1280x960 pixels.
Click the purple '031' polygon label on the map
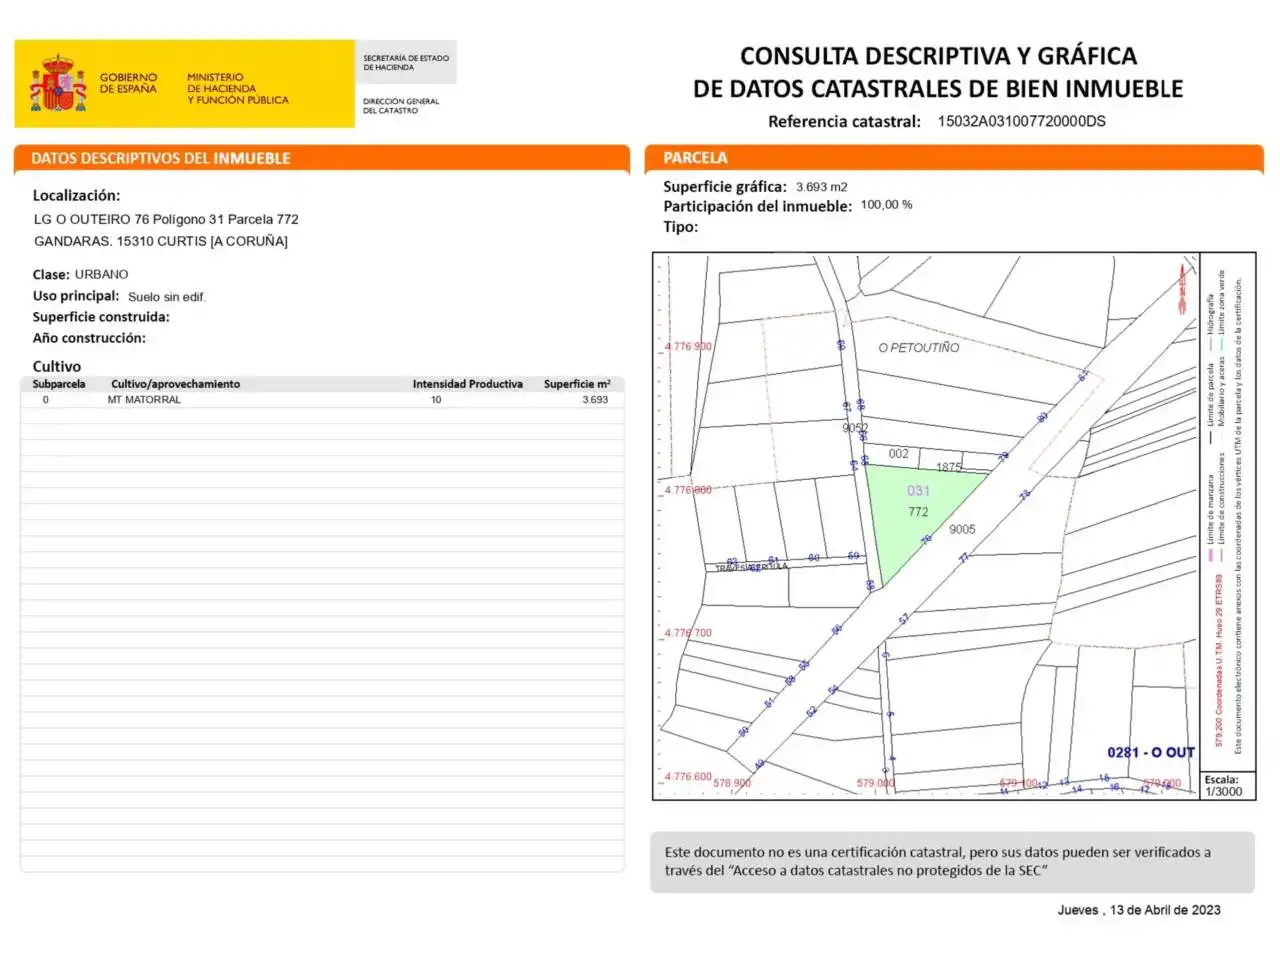(918, 491)
